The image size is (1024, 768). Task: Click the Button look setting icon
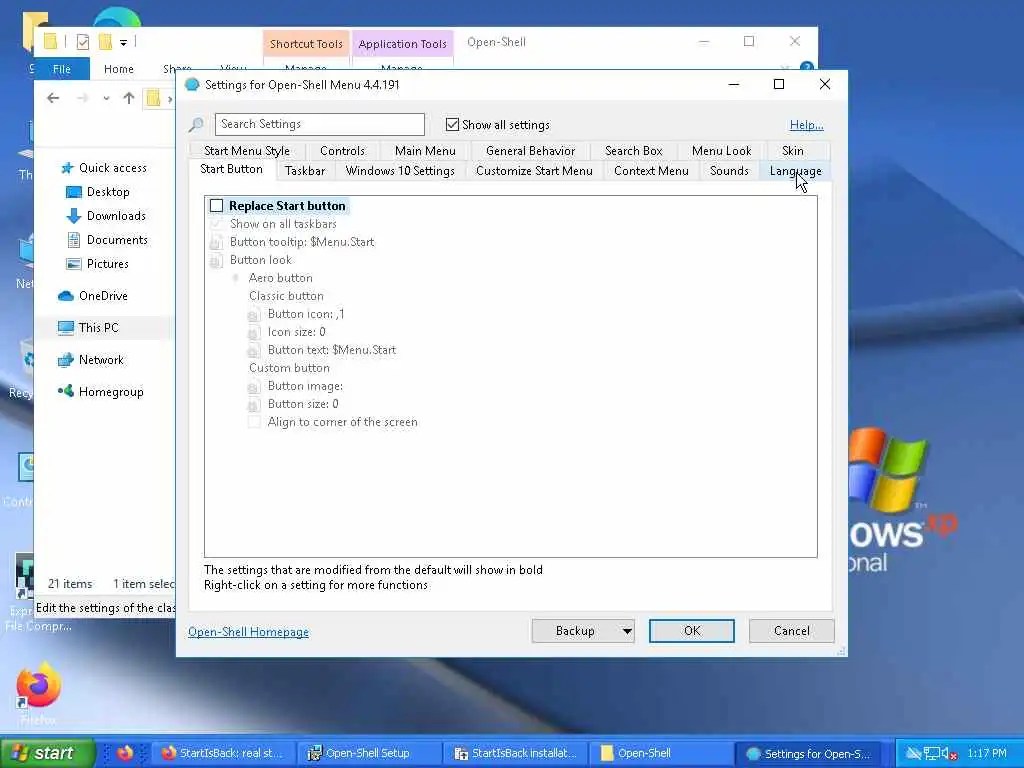(x=216, y=261)
